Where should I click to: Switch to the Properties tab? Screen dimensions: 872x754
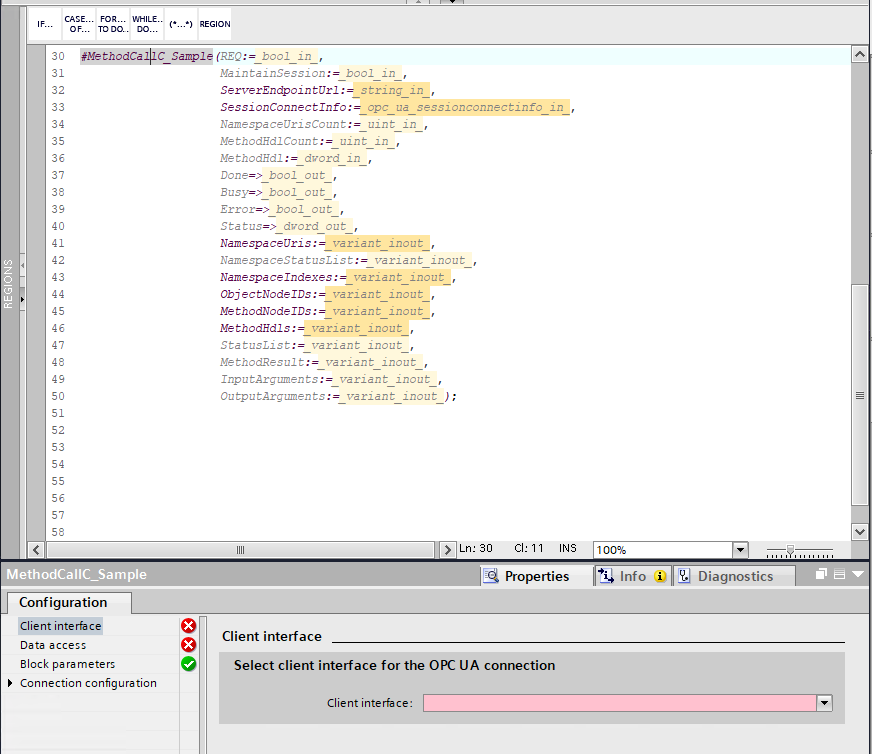526,576
